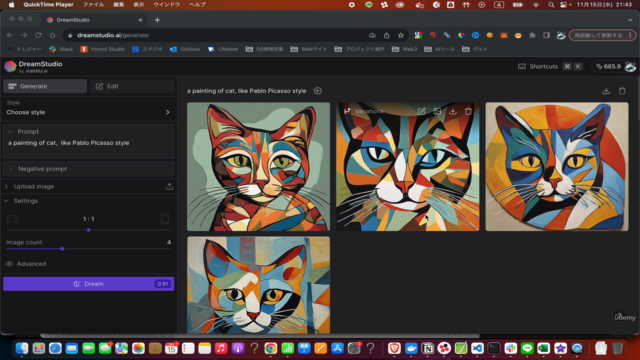The height and width of the screenshot is (360, 640).
Task: Toggle the Advanced settings eye
Action: click(9, 264)
